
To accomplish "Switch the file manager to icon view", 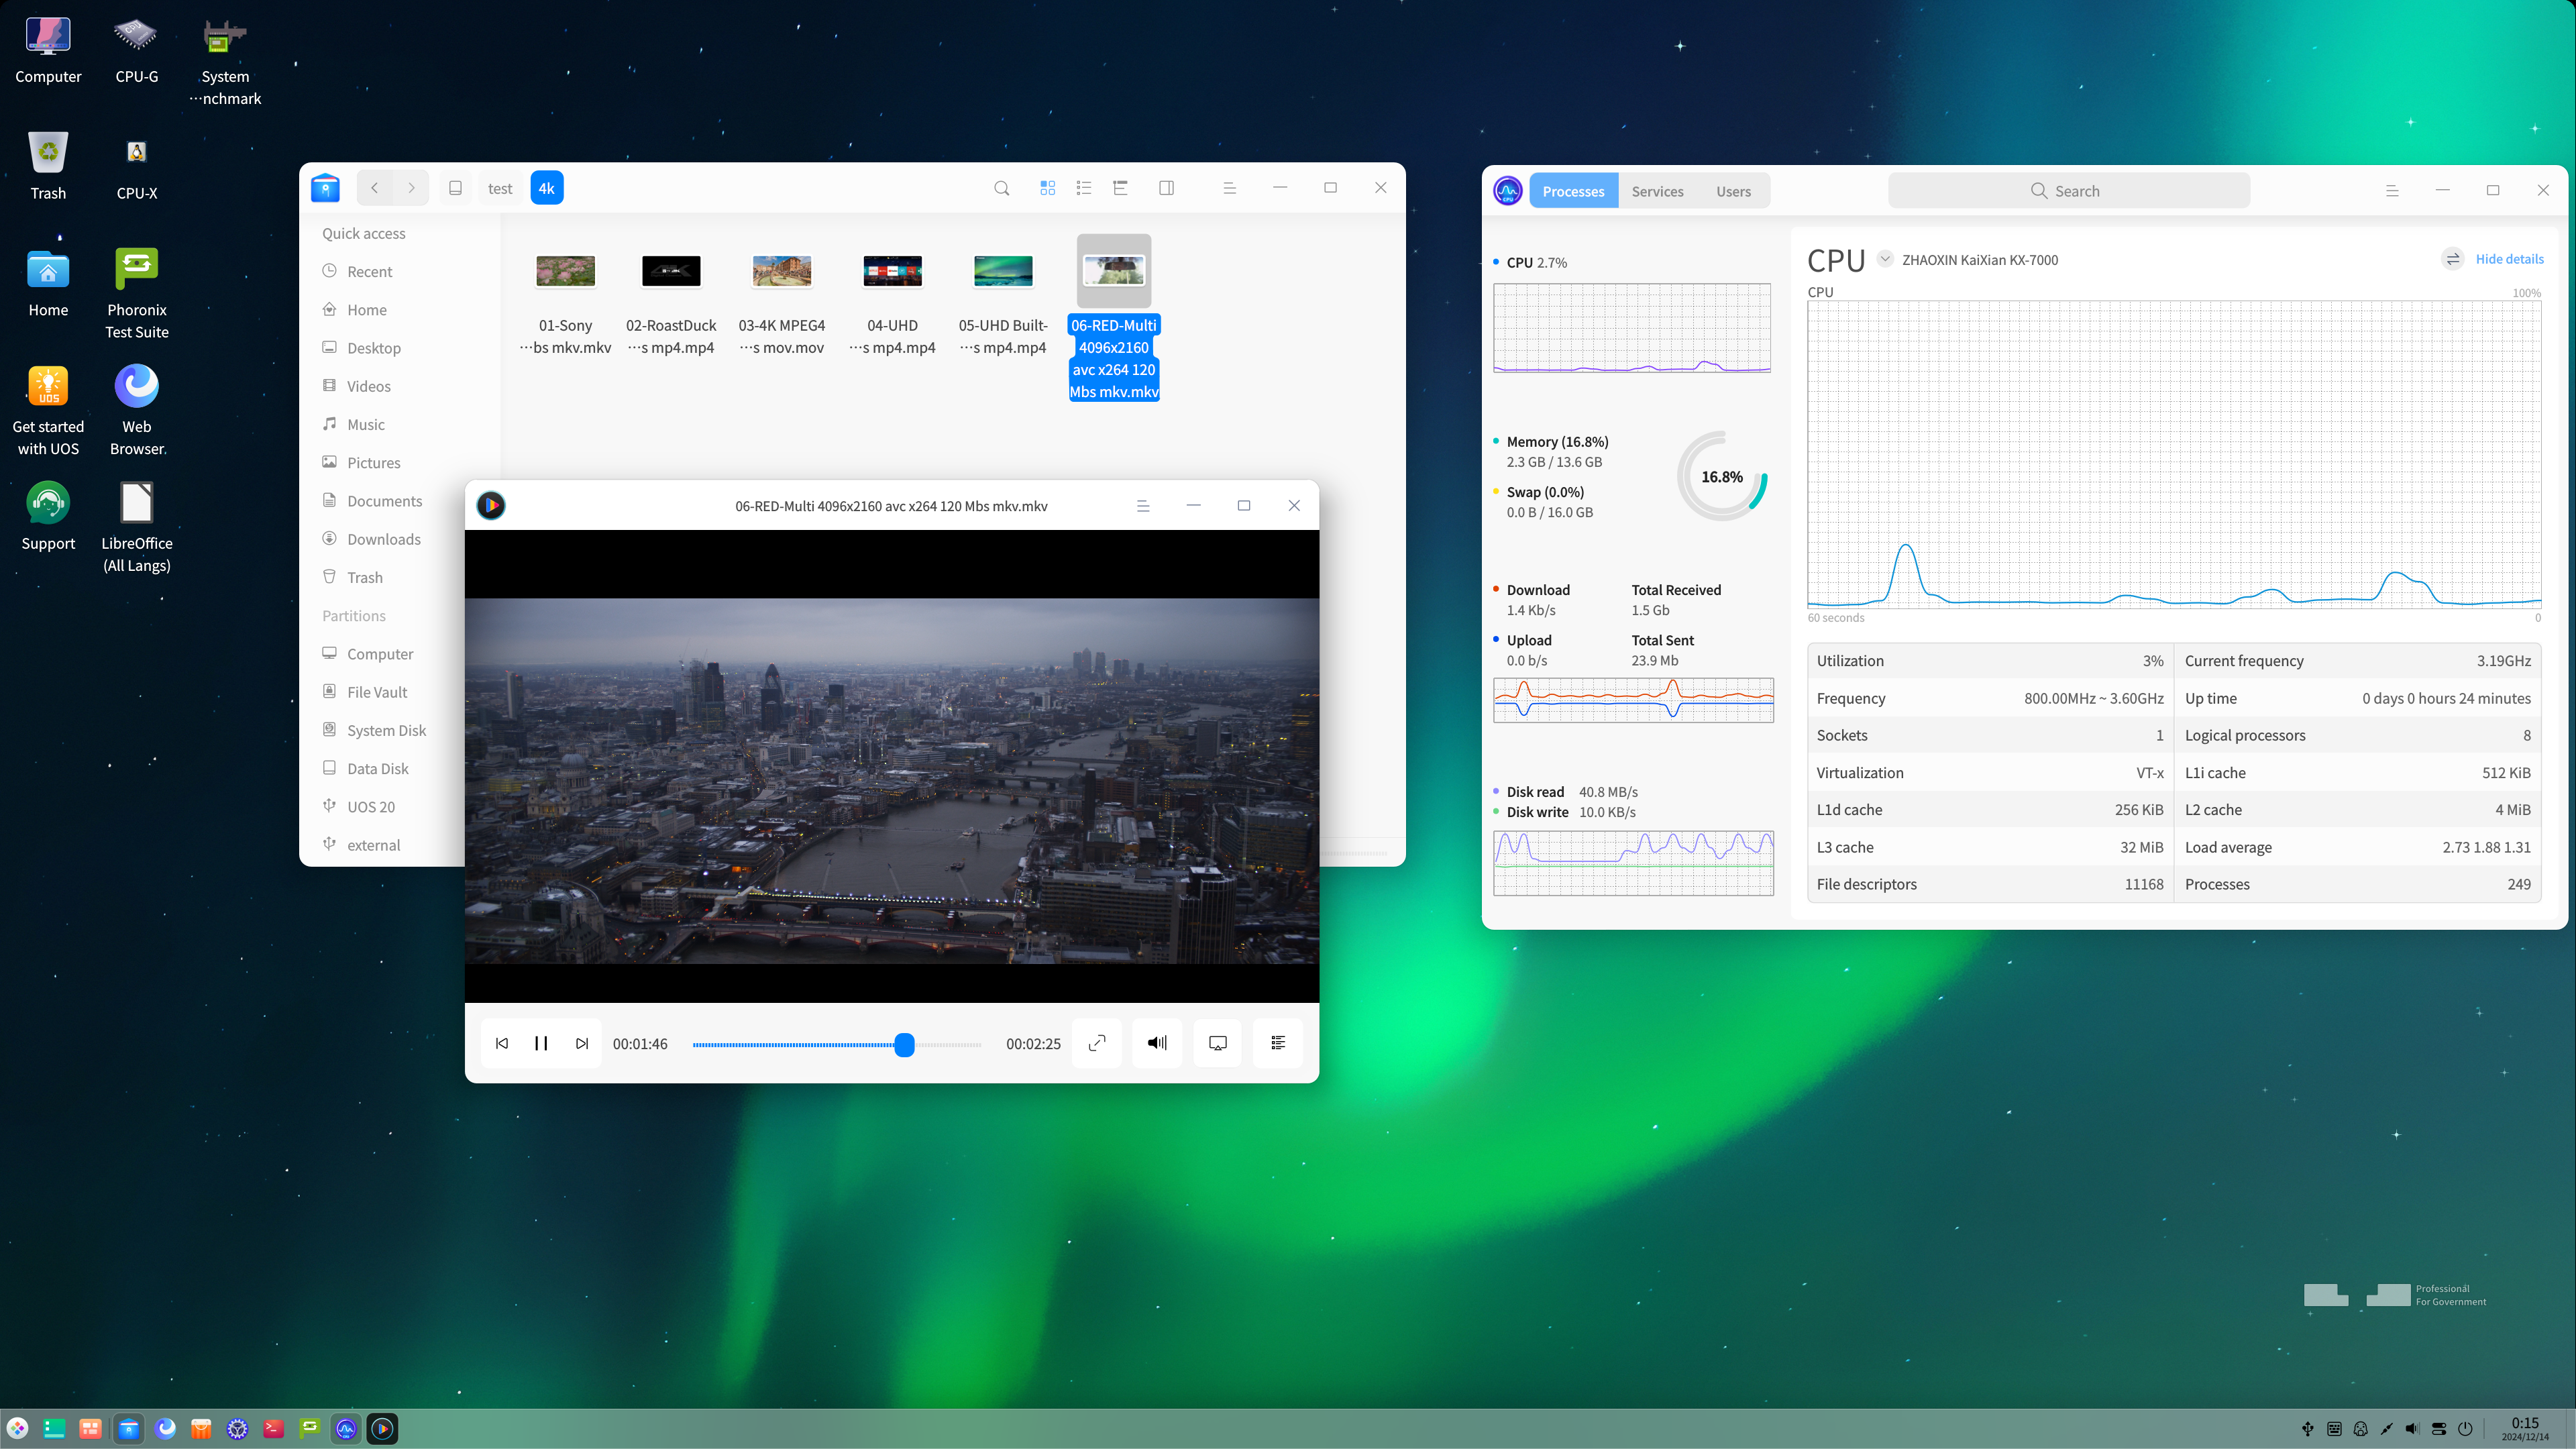I will click(x=1047, y=188).
